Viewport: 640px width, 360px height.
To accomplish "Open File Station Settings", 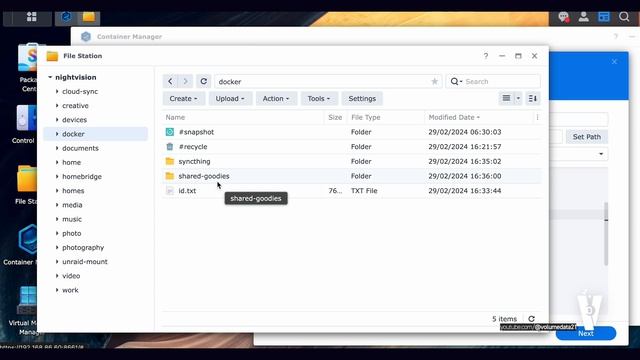I will [x=362, y=98].
